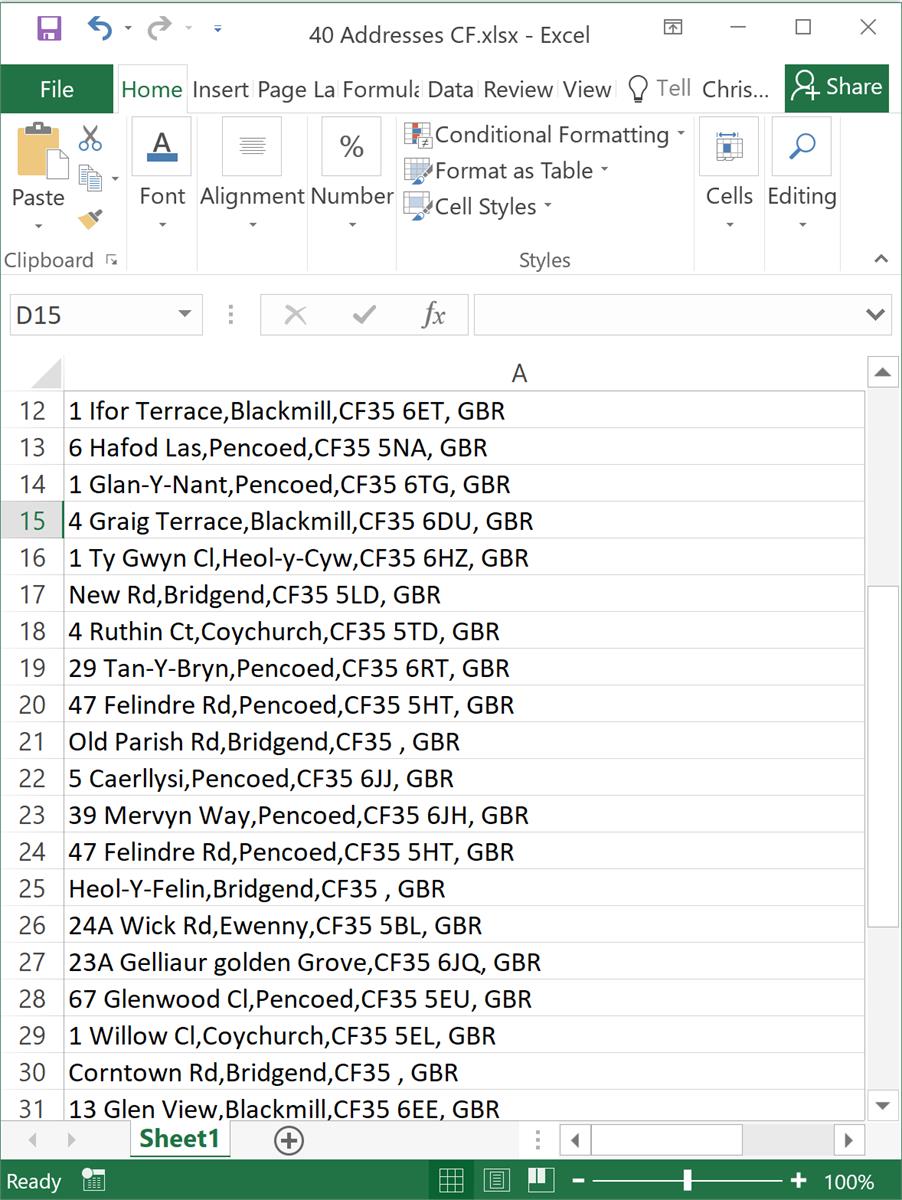The width and height of the screenshot is (902, 1200).
Task: Select cell with Old Parish Rd address
Action: (464, 742)
